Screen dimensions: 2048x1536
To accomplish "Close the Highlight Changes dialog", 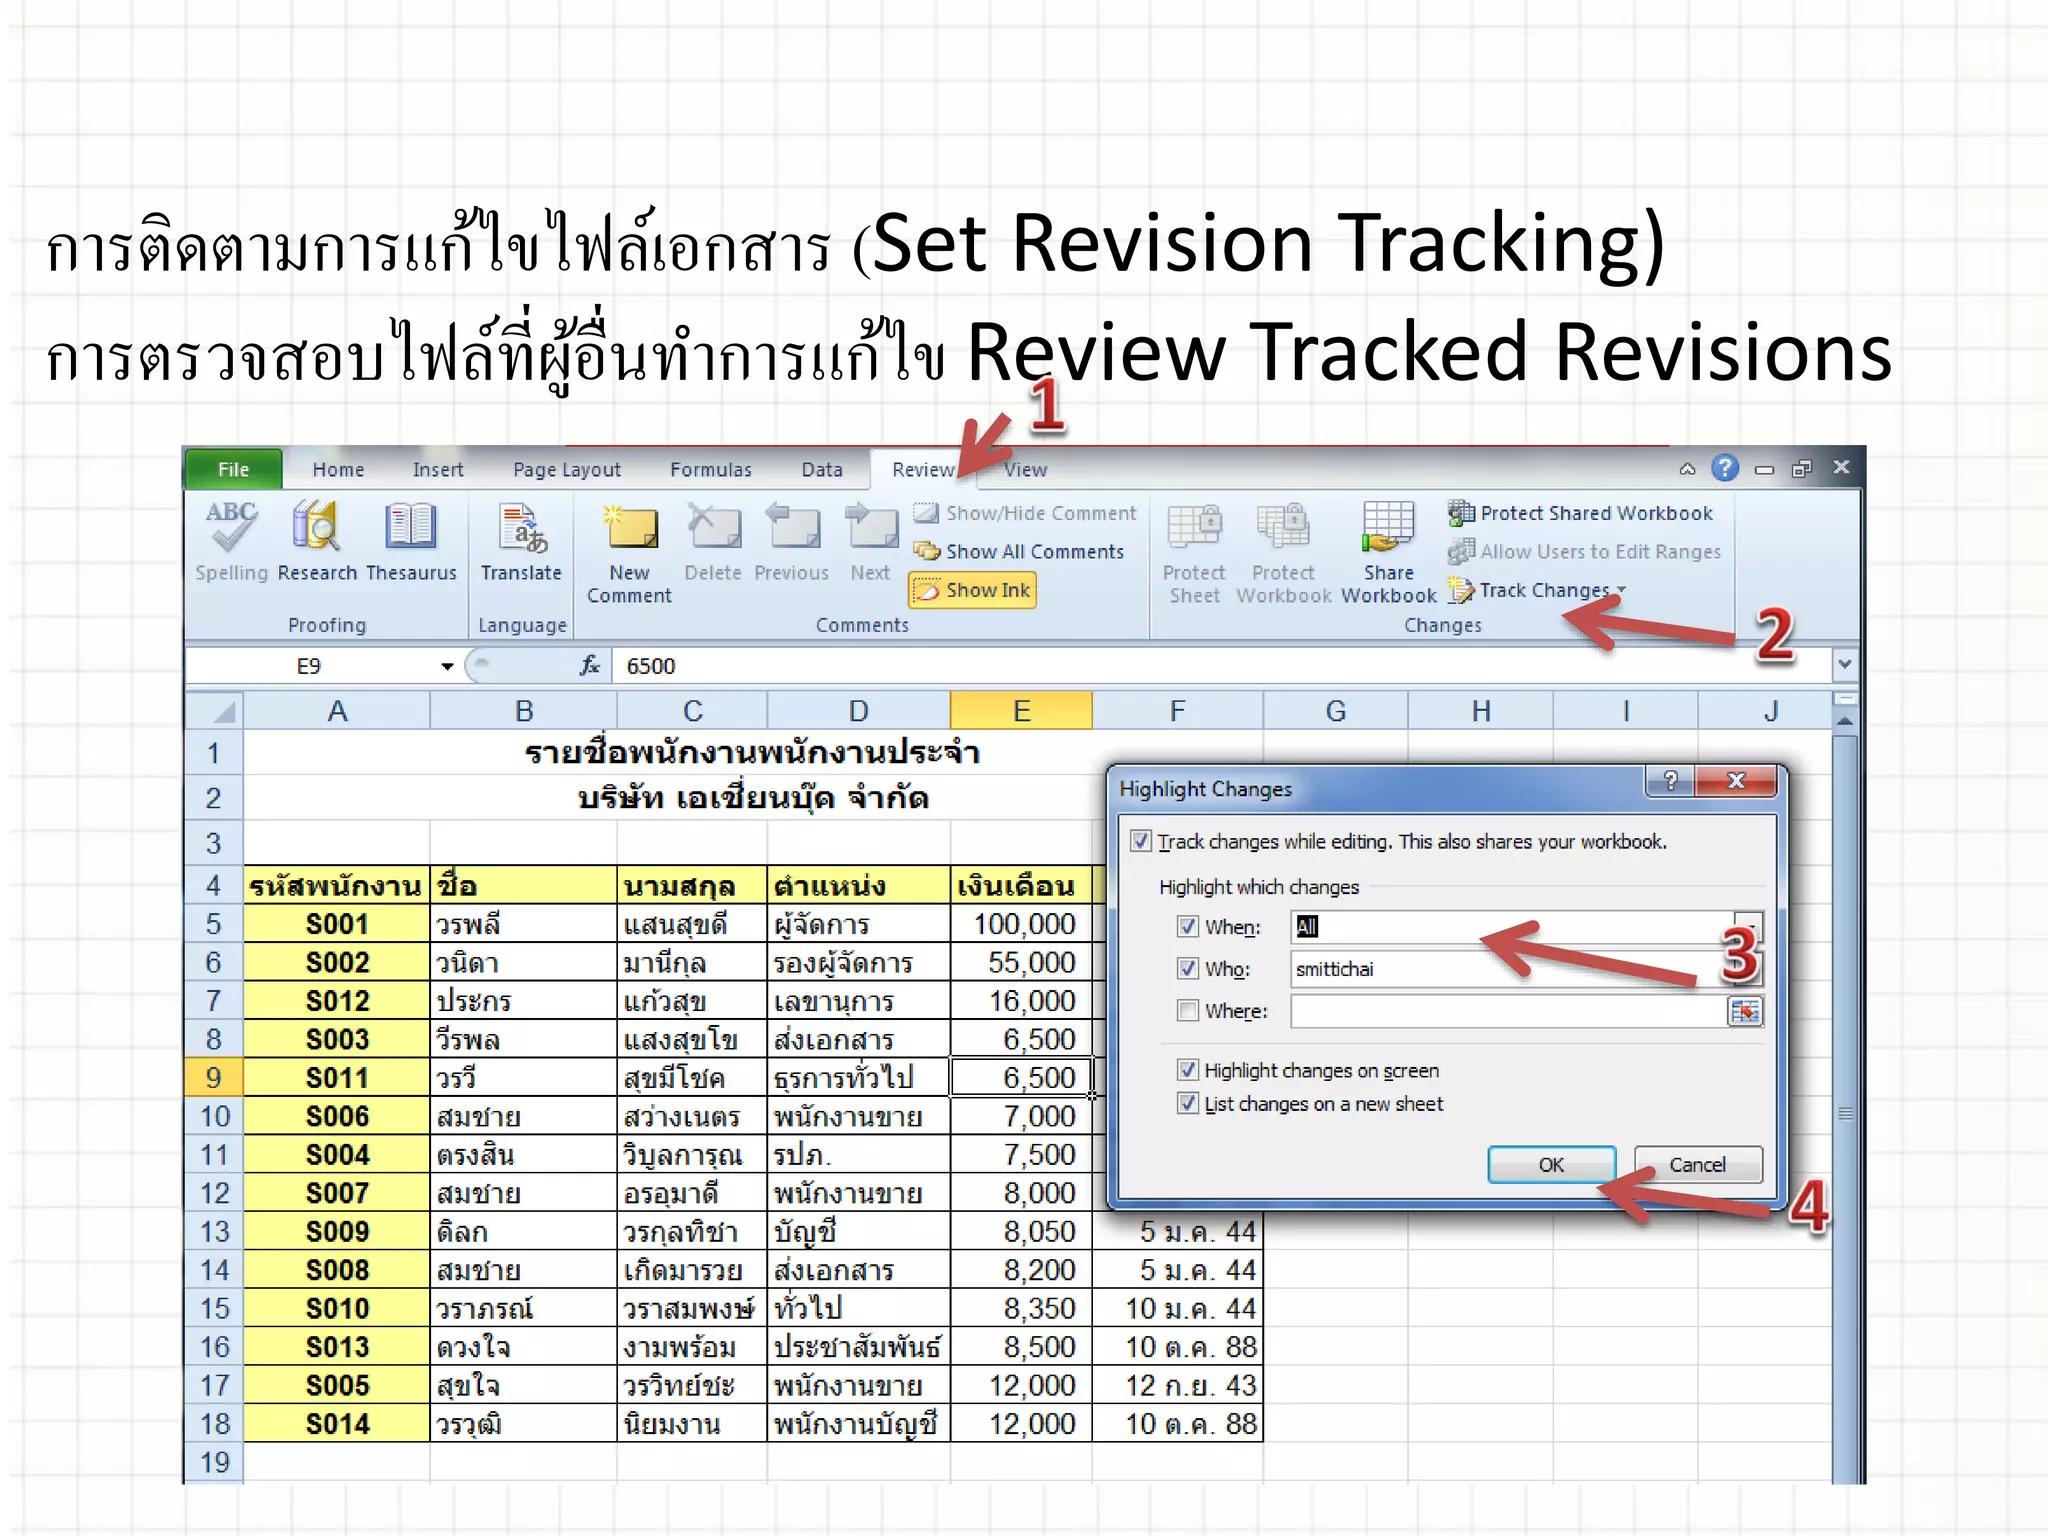I will 1736,781.
